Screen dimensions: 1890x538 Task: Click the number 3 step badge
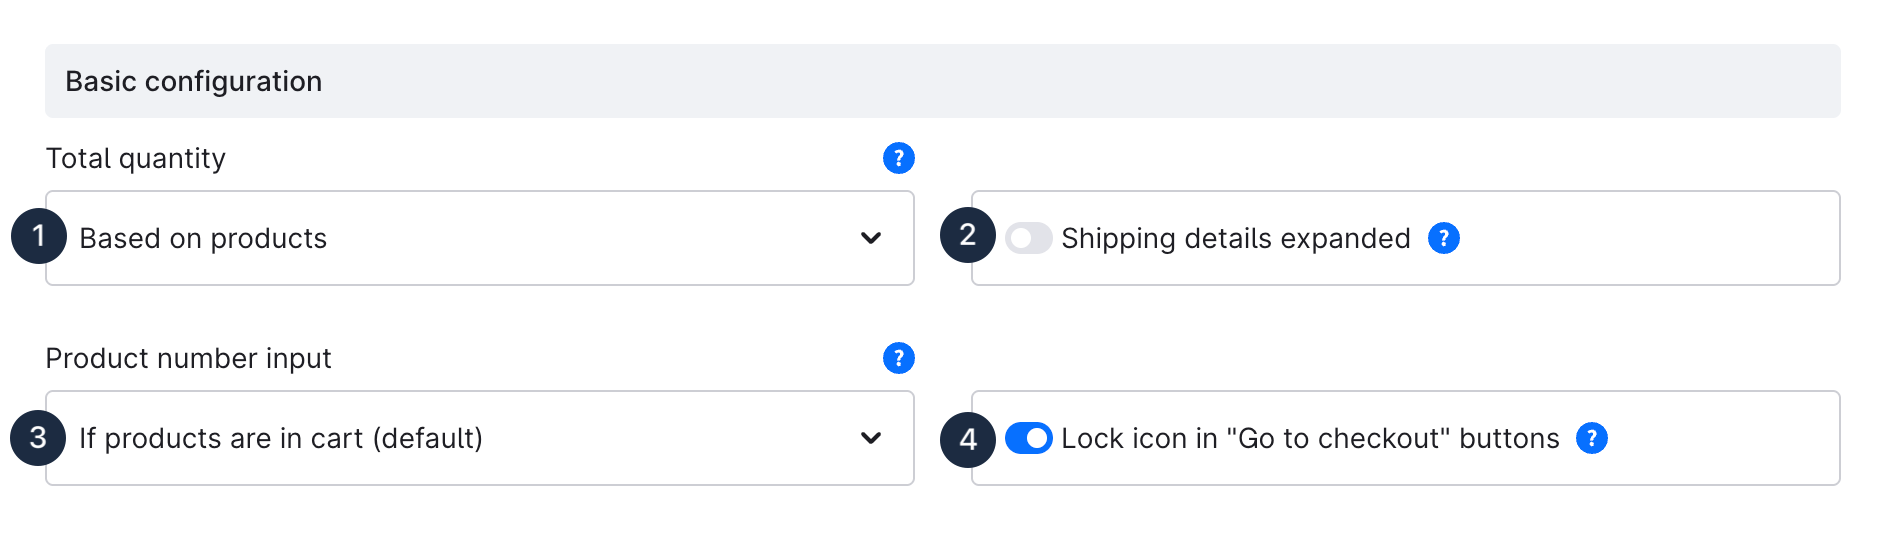point(38,438)
